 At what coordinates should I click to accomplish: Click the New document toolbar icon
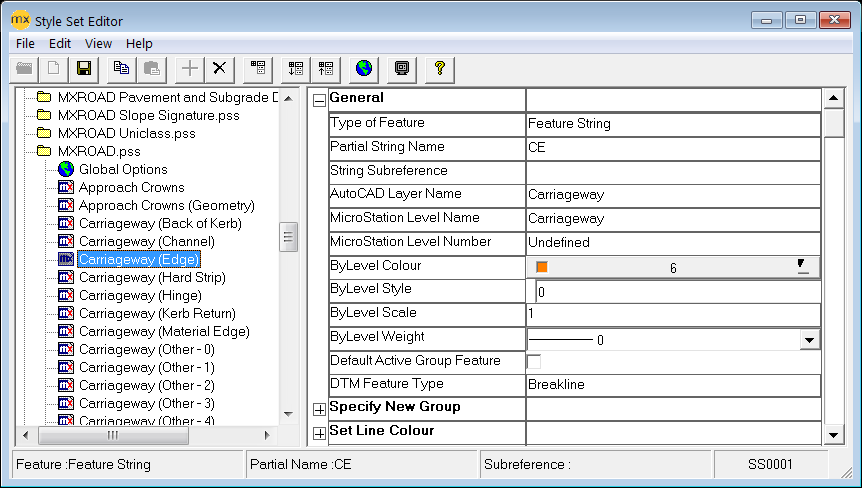pyautogui.click(x=54, y=69)
